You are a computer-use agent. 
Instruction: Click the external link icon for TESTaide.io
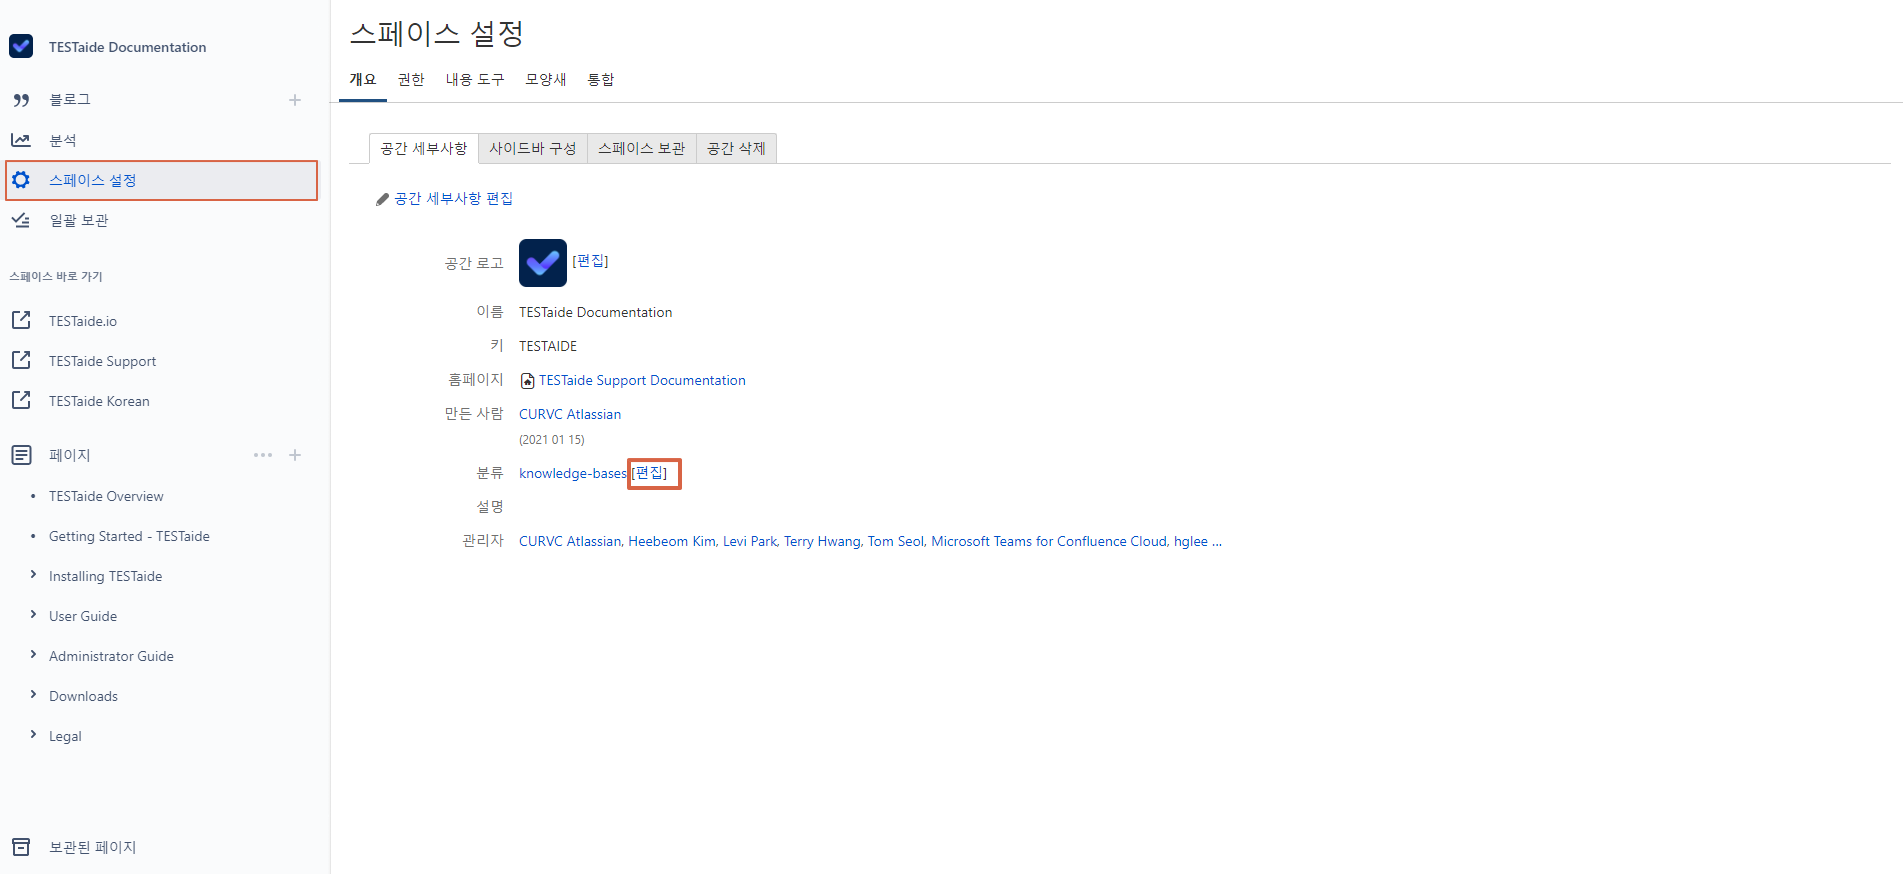(x=21, y=320)
